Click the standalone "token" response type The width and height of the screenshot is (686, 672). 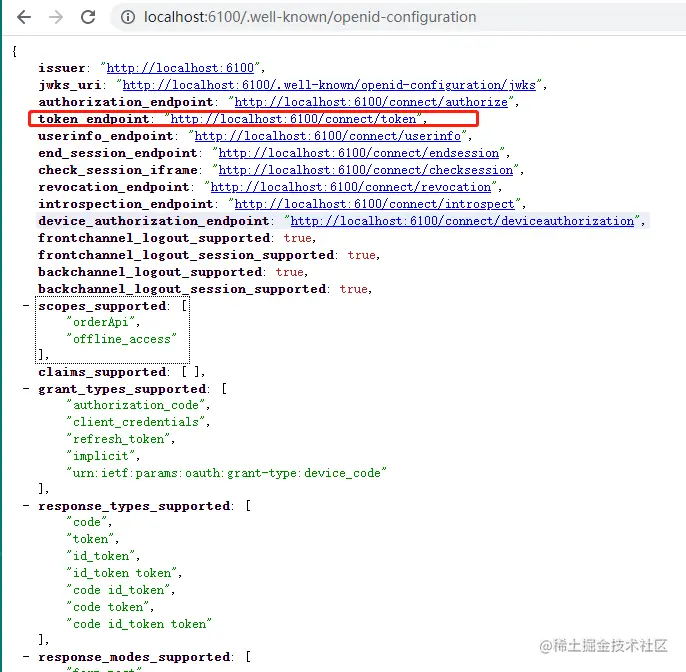pyautogui.click(x=90, y=539)
